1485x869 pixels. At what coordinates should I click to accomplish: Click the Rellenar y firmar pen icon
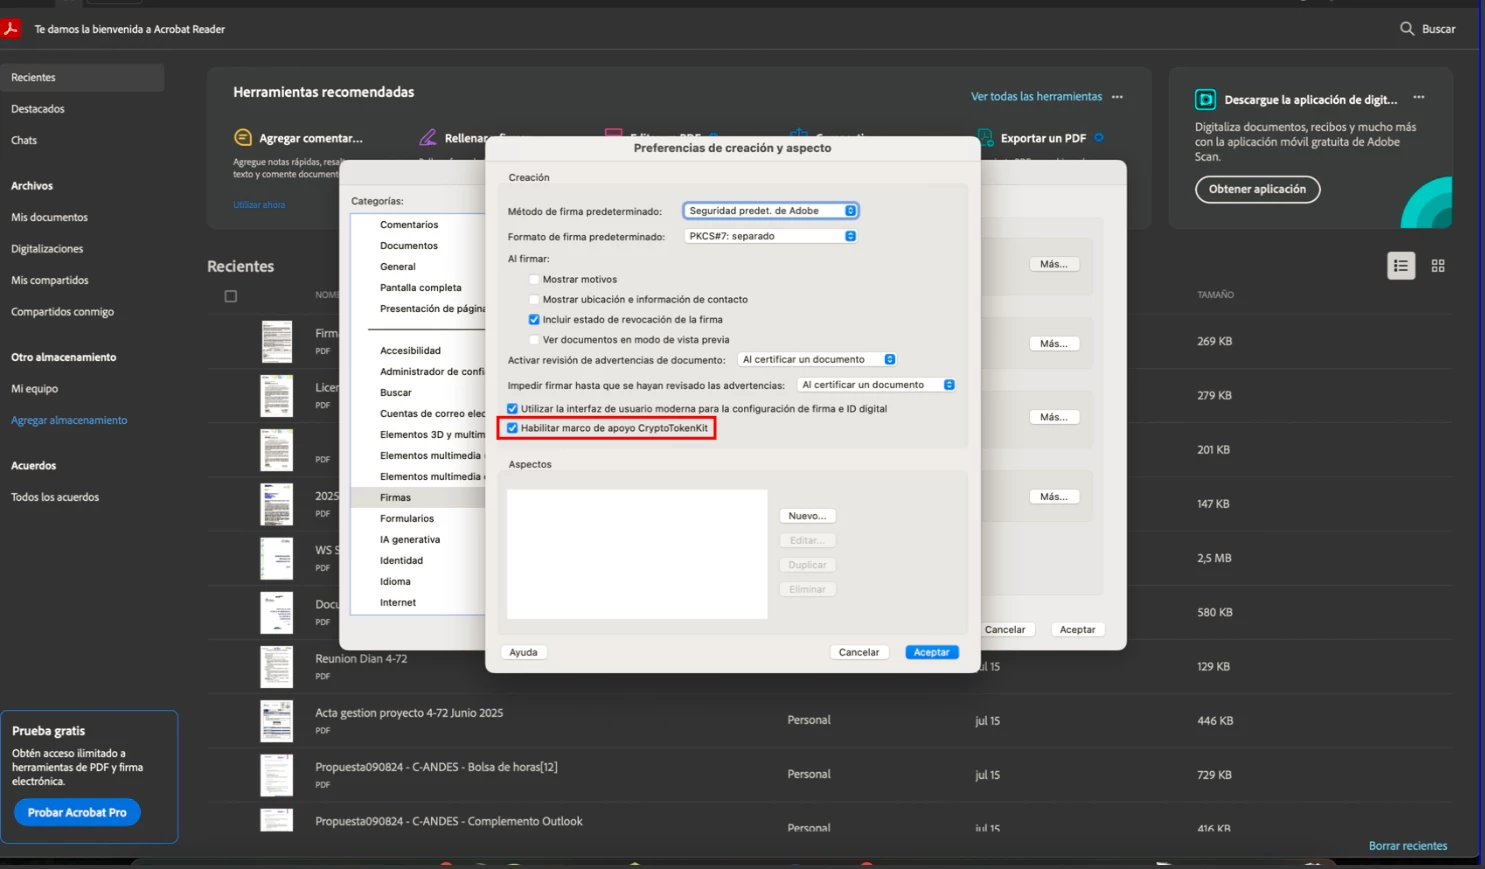(x=428, y=137)
